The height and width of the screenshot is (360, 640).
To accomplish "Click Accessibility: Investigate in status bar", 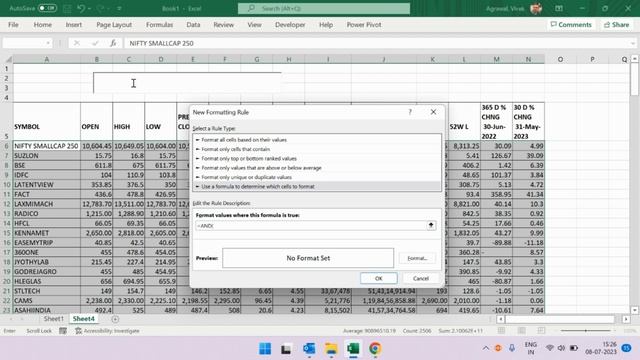I will (x=107, y=331).
